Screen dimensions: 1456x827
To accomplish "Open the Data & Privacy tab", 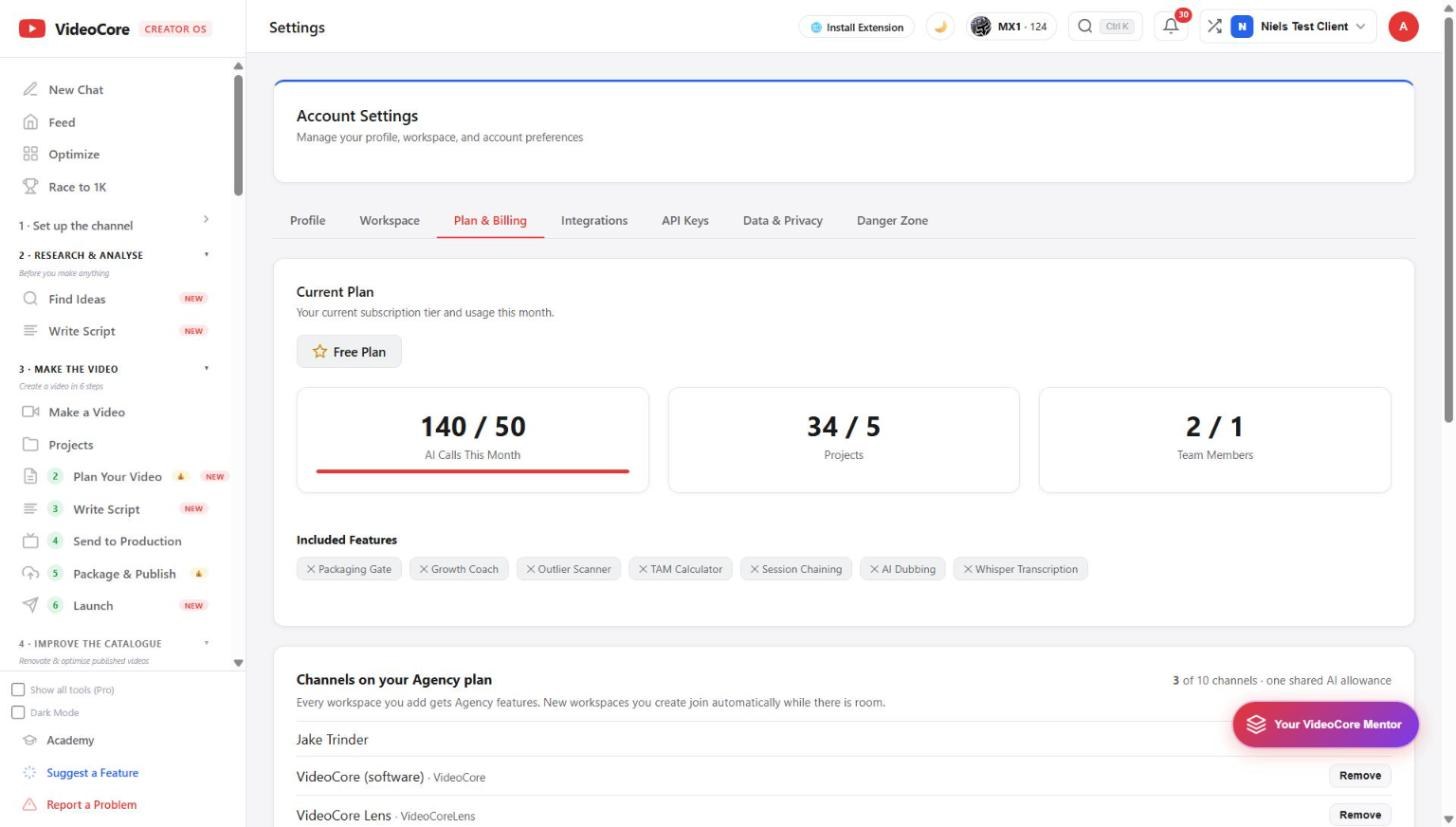I will click(x=783, y=220).
